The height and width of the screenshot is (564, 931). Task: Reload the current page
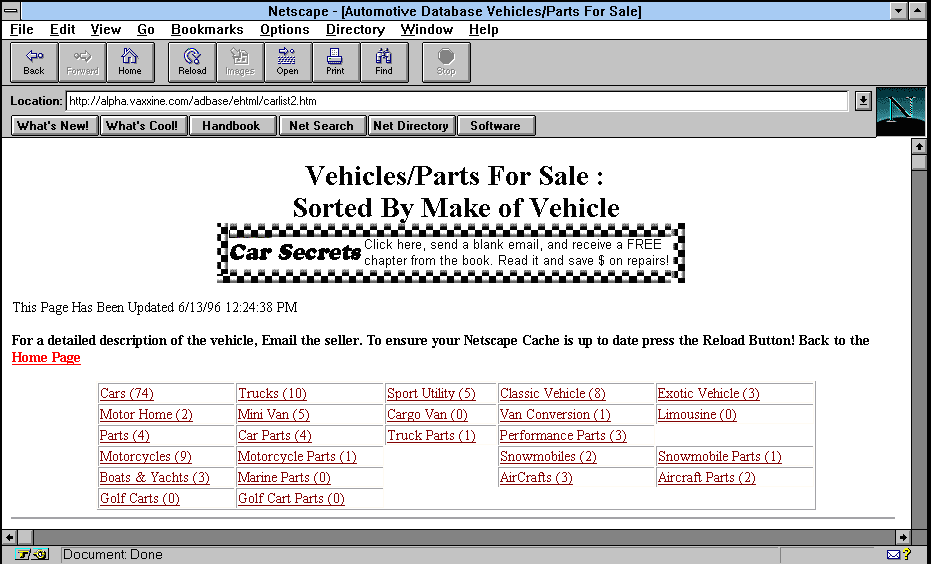tap(192, 62)
